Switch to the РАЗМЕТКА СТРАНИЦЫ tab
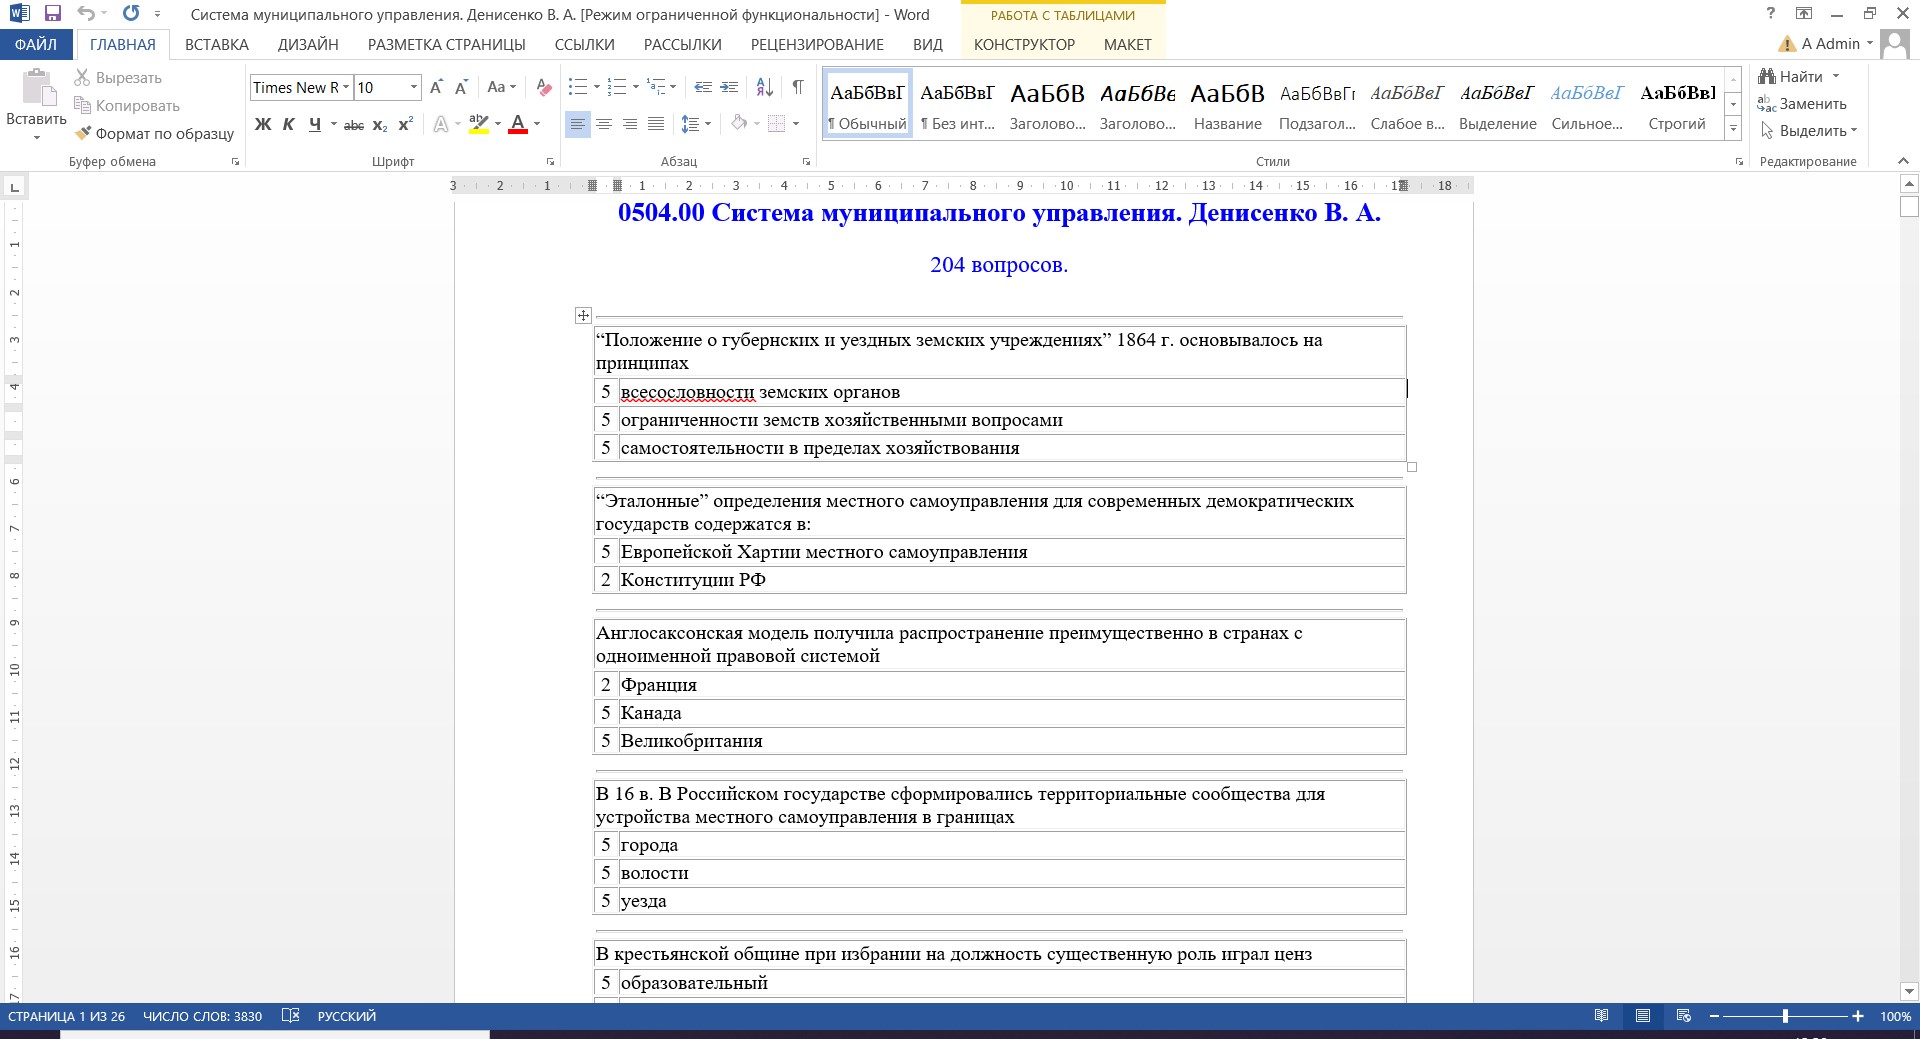The height and width of the screenshot is (1039, 1920). [447, 45]
